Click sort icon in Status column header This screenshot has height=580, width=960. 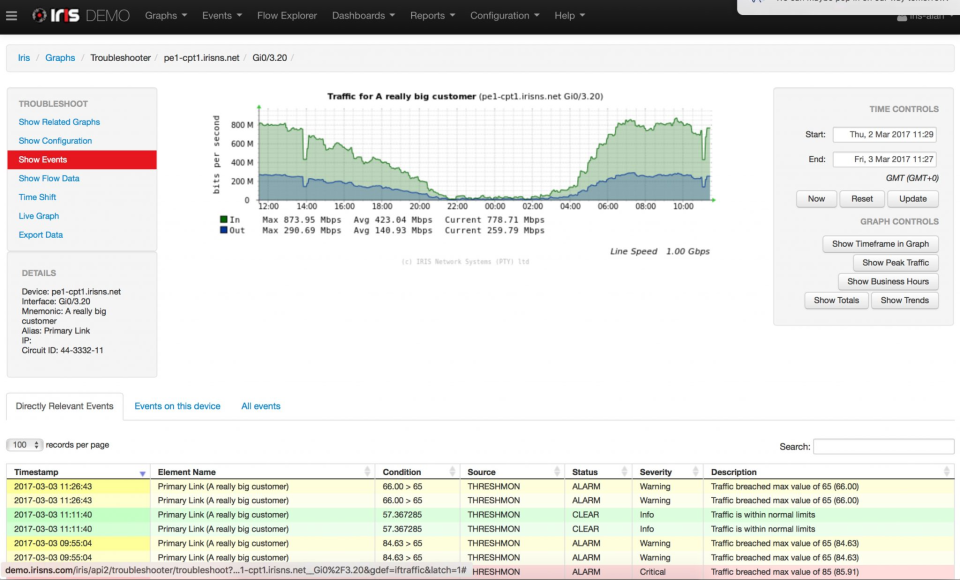(x=624, y=472)
